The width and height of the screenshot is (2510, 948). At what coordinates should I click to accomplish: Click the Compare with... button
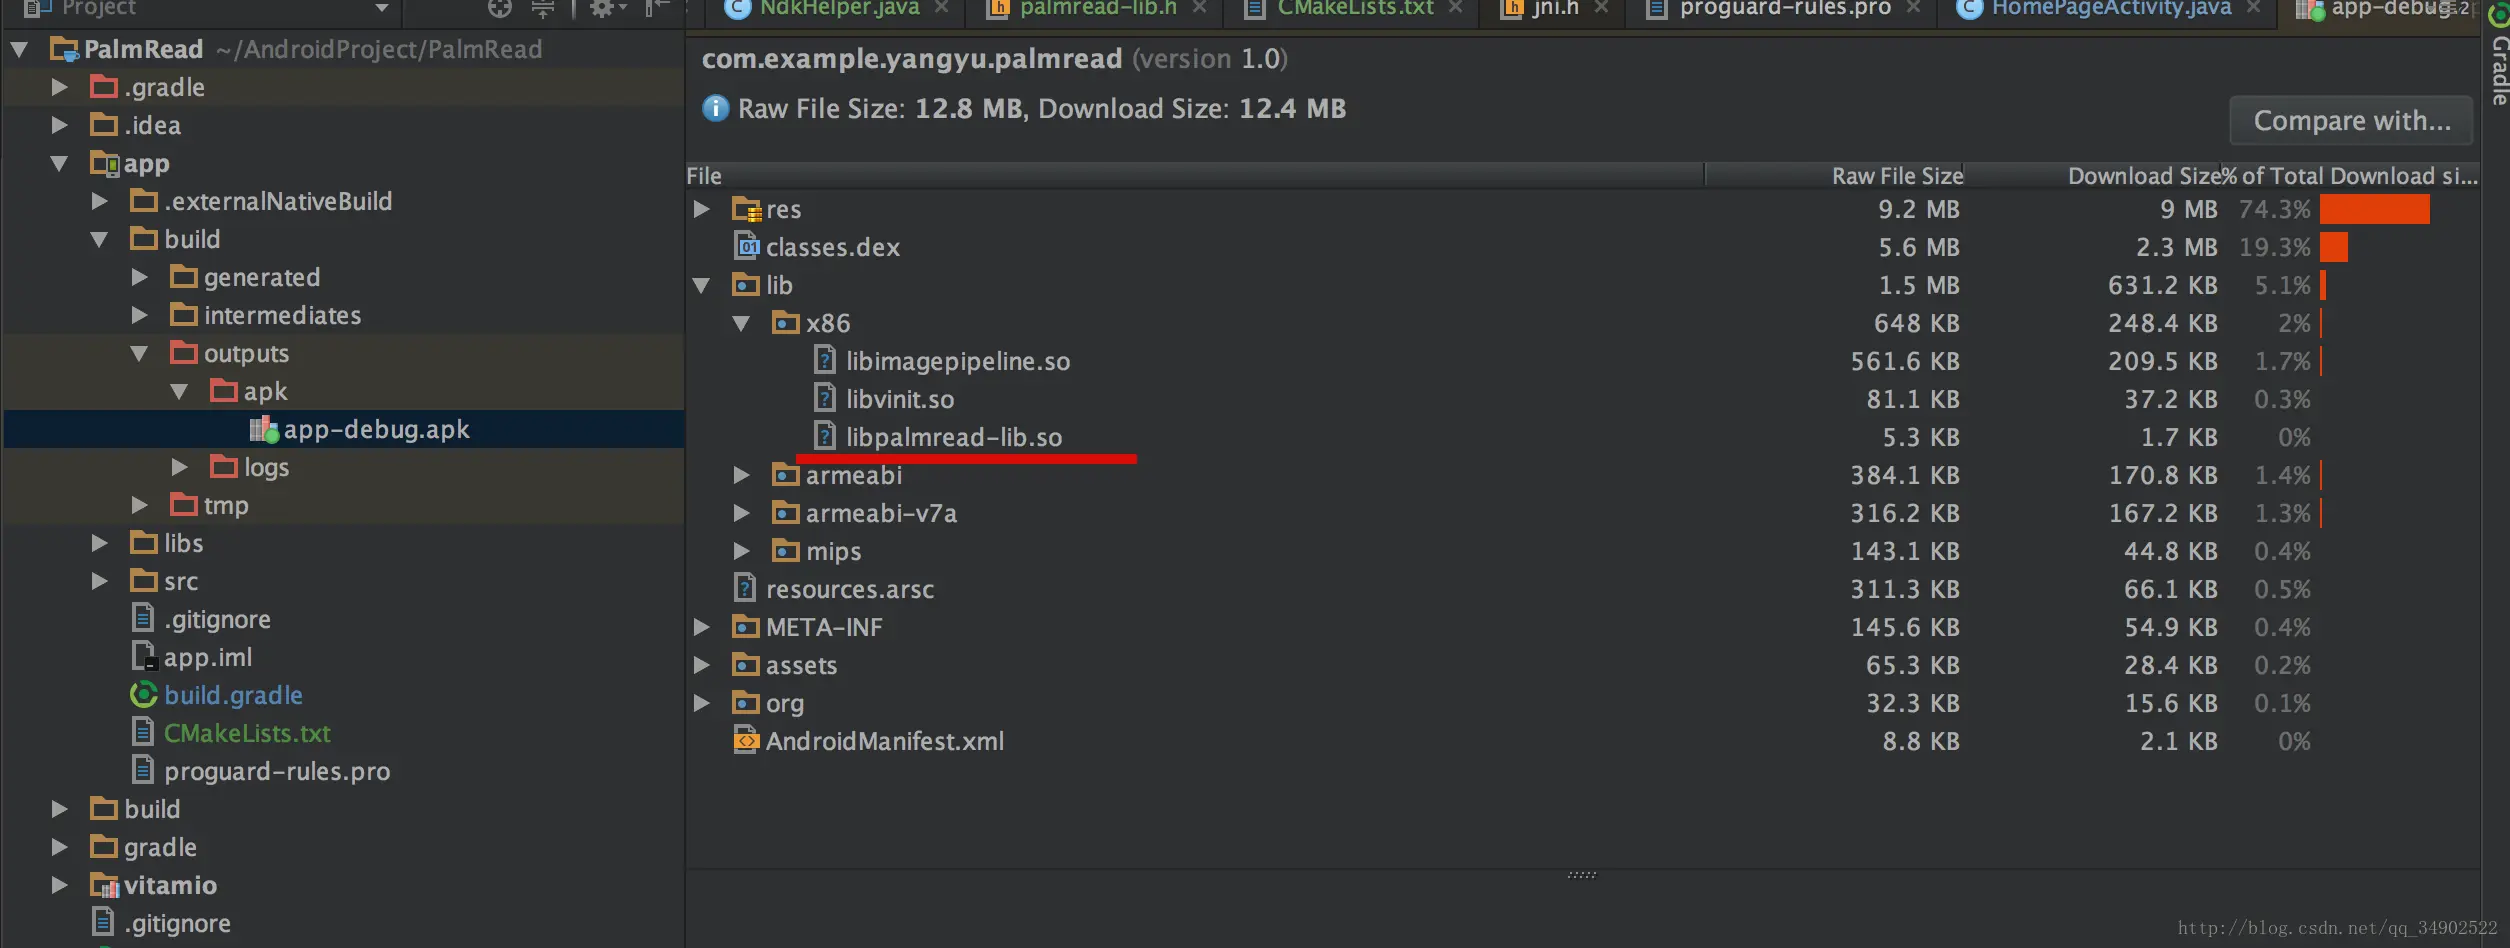pyautogui.click(x=2351, y=121)
